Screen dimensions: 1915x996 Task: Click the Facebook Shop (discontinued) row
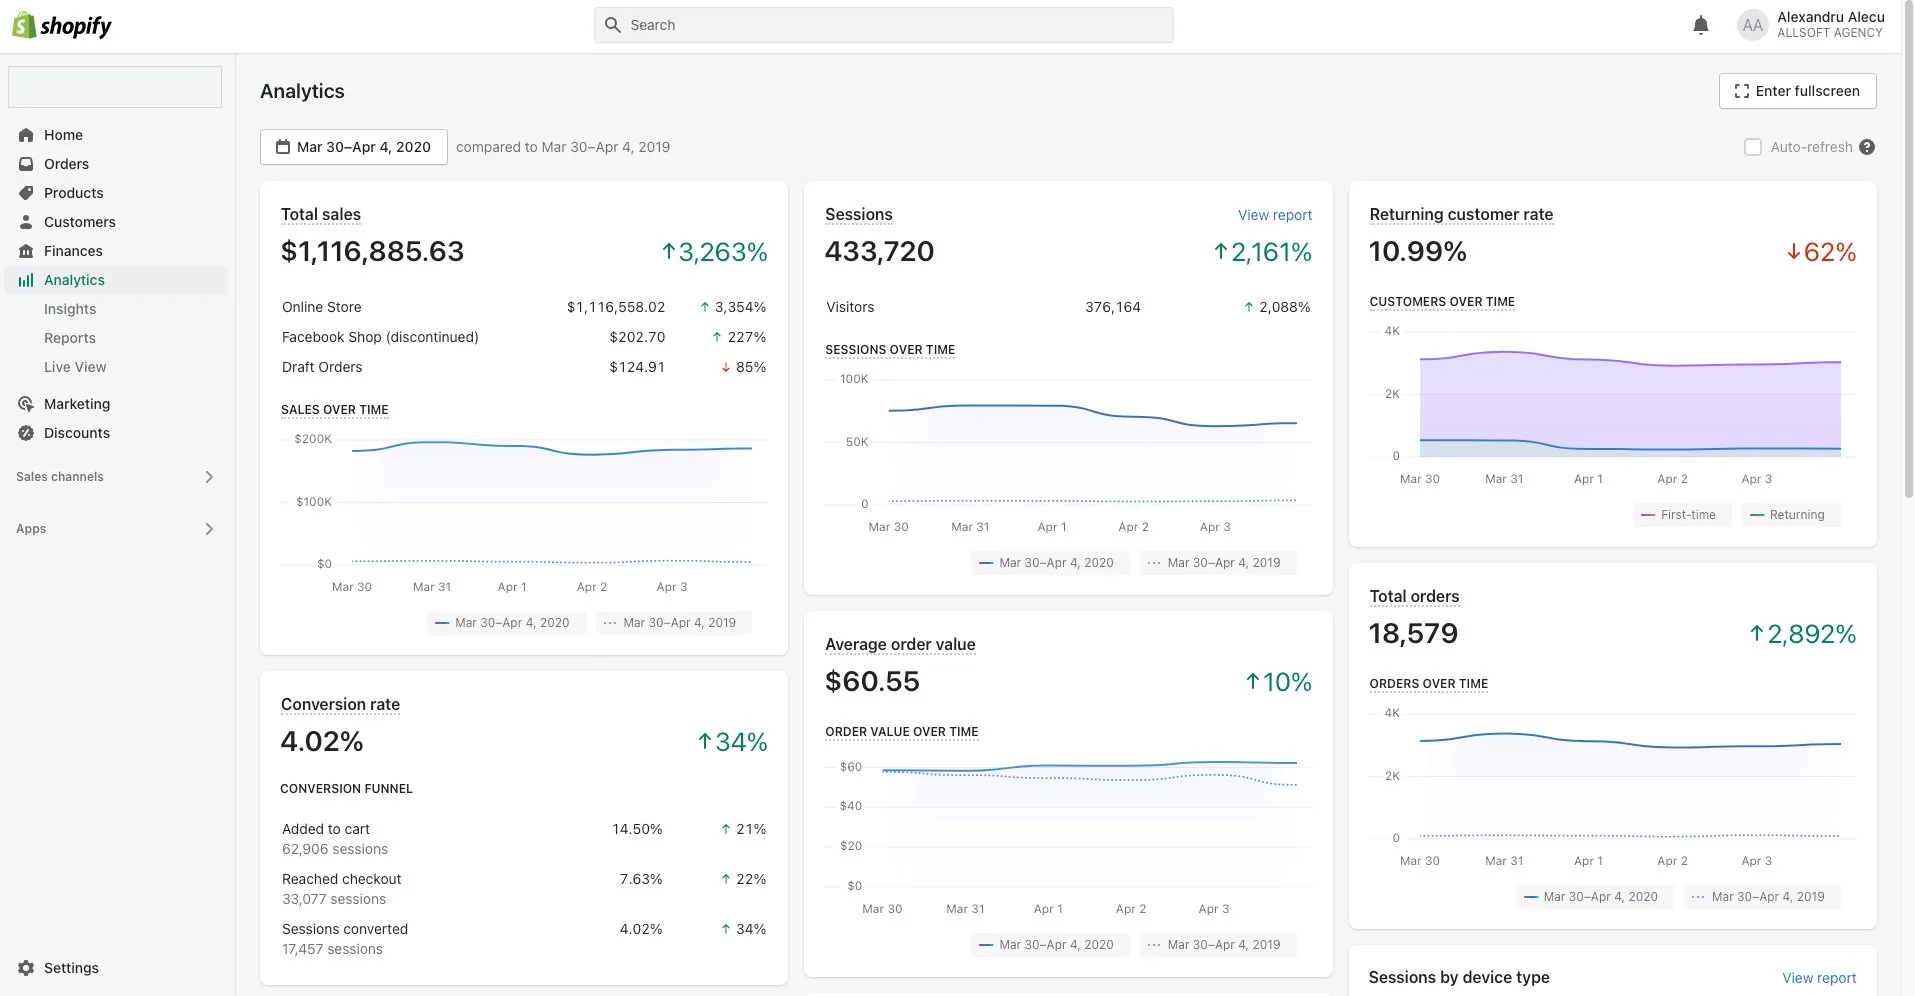tap(524, 337)
